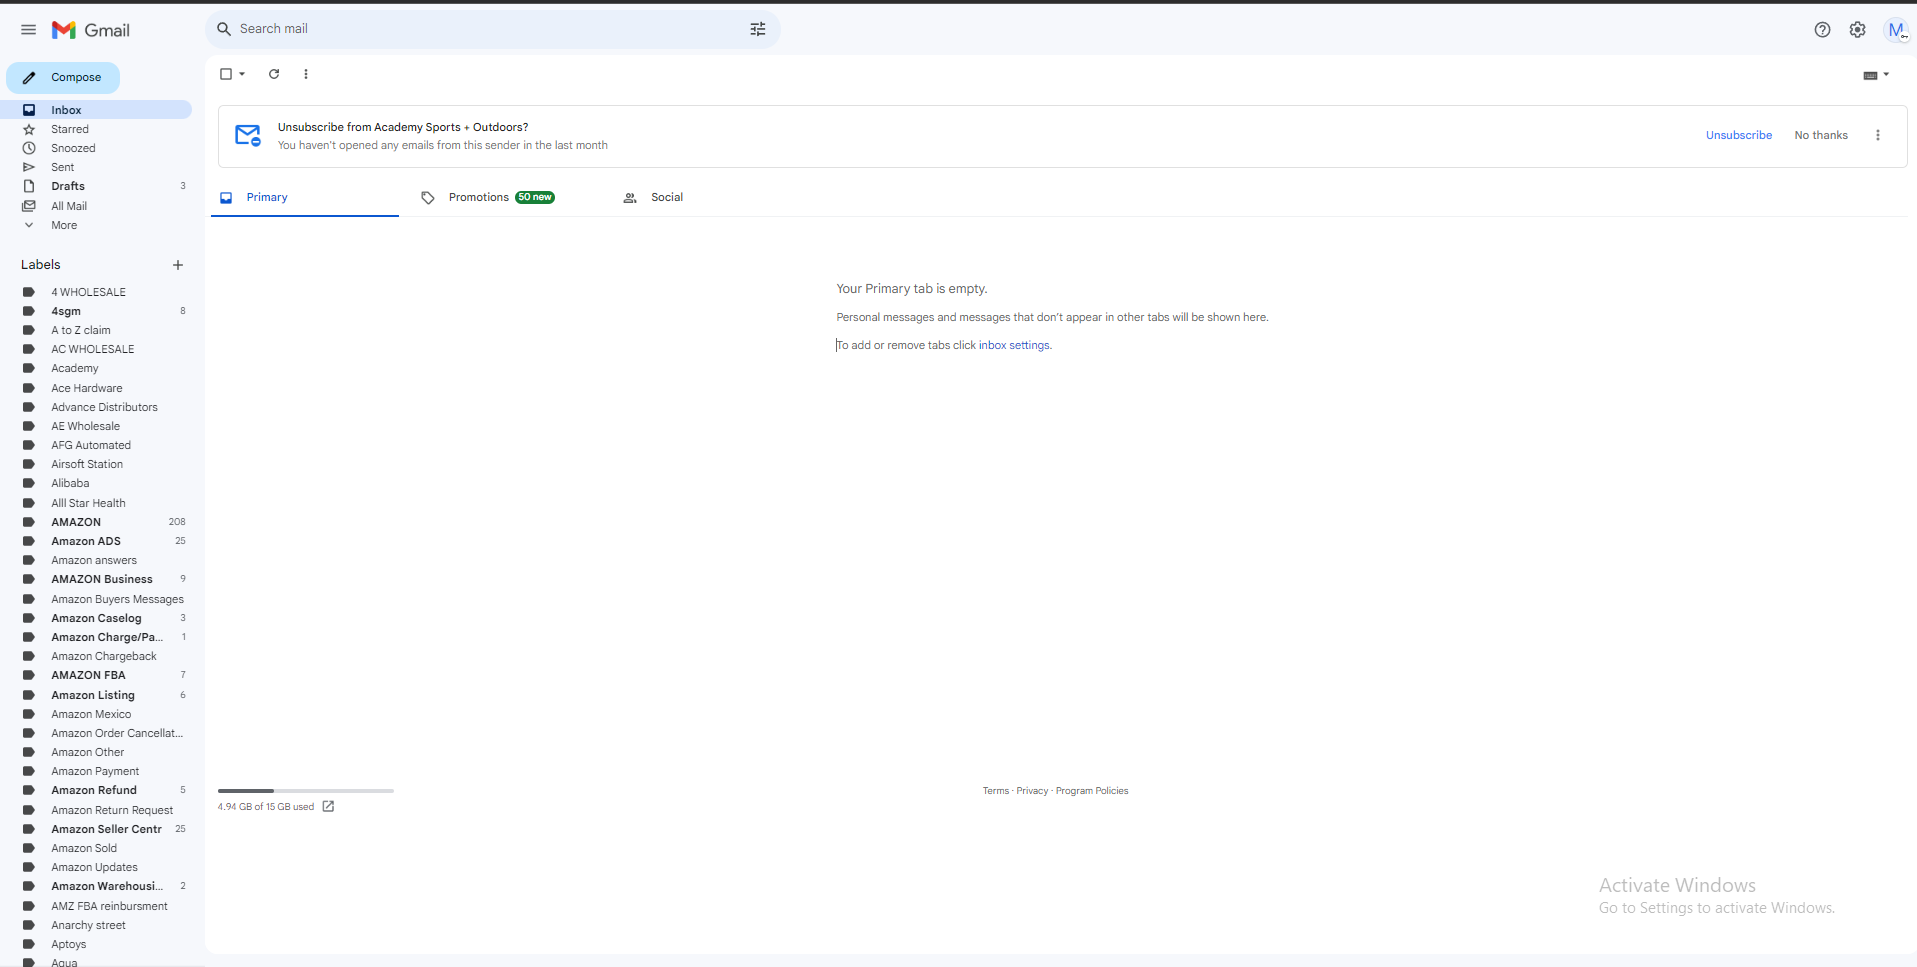Open the Privacy link
Viewport: 1917px width, 967px height.
pos(1032,791)
